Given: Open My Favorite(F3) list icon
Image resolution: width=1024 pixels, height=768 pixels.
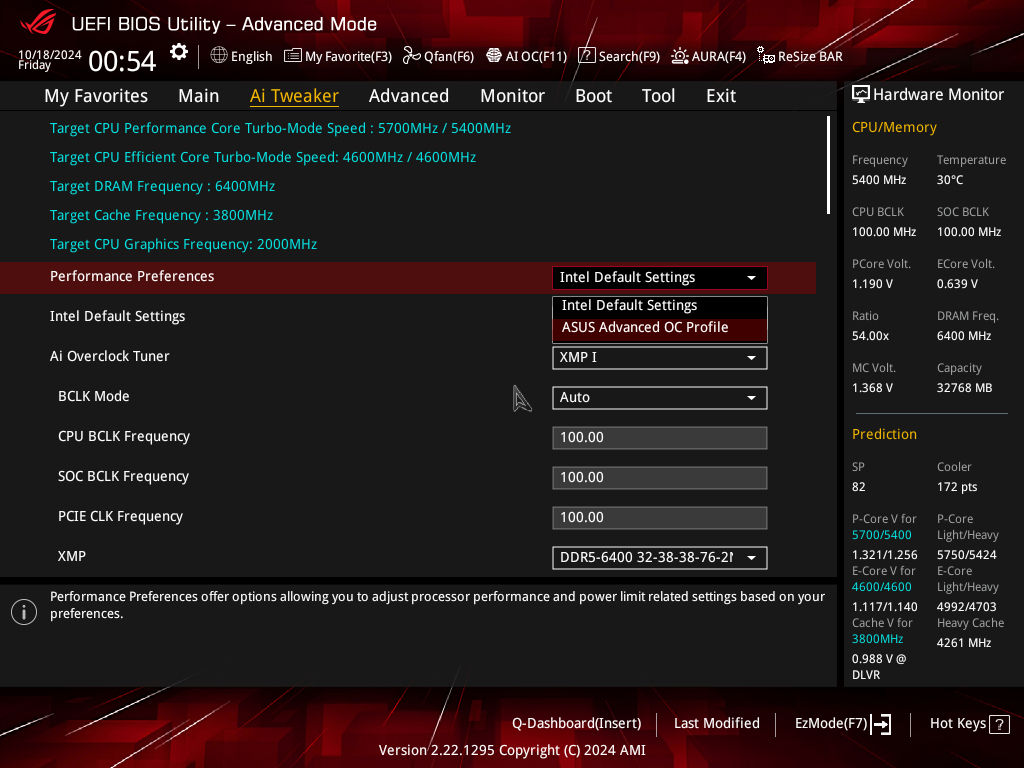Looking at the screenshot, I should click(x=293, y=56).
